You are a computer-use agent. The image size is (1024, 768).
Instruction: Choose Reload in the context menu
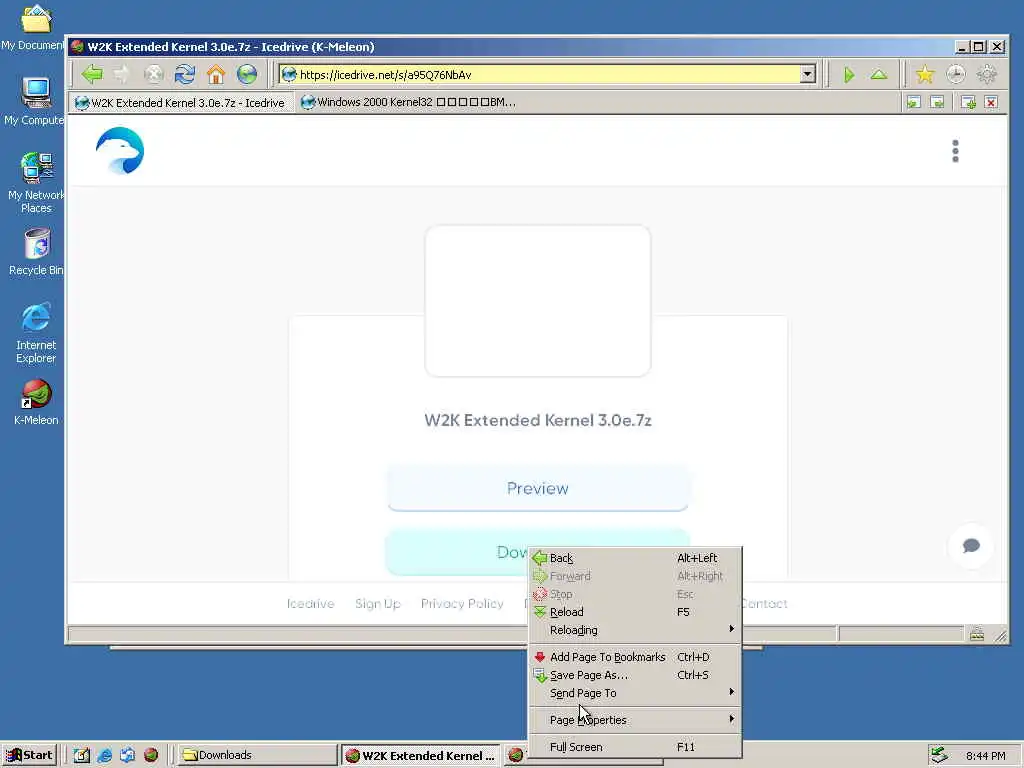click(x=635, y=612)
